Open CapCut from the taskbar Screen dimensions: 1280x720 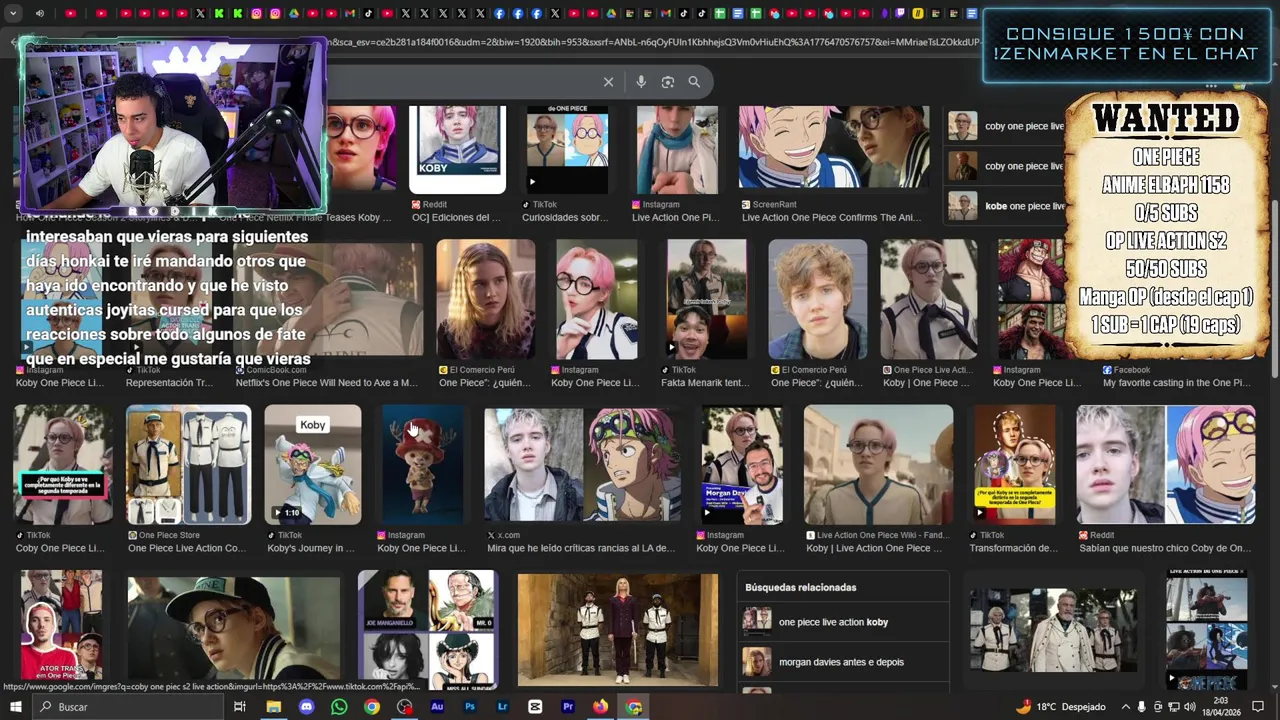(535, 707)
